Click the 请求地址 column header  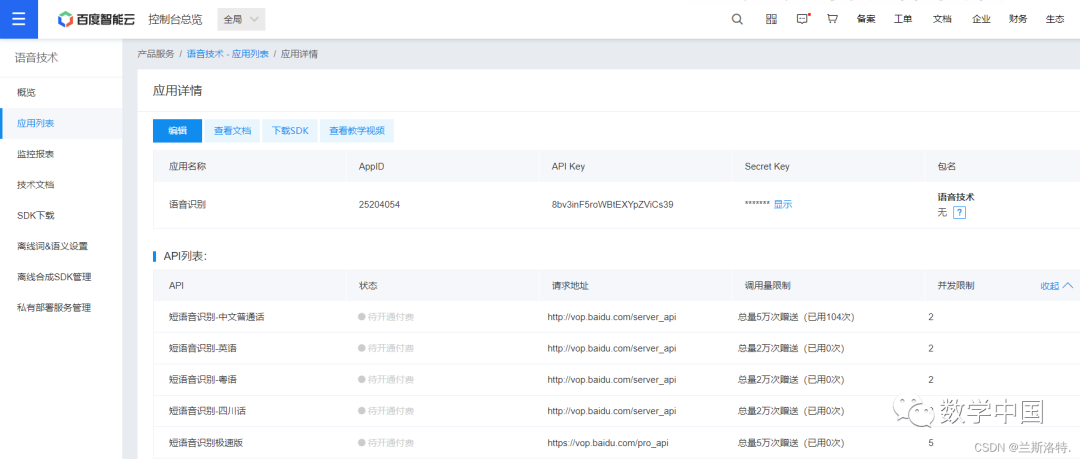pyautogui.click(x=570, y=285)
